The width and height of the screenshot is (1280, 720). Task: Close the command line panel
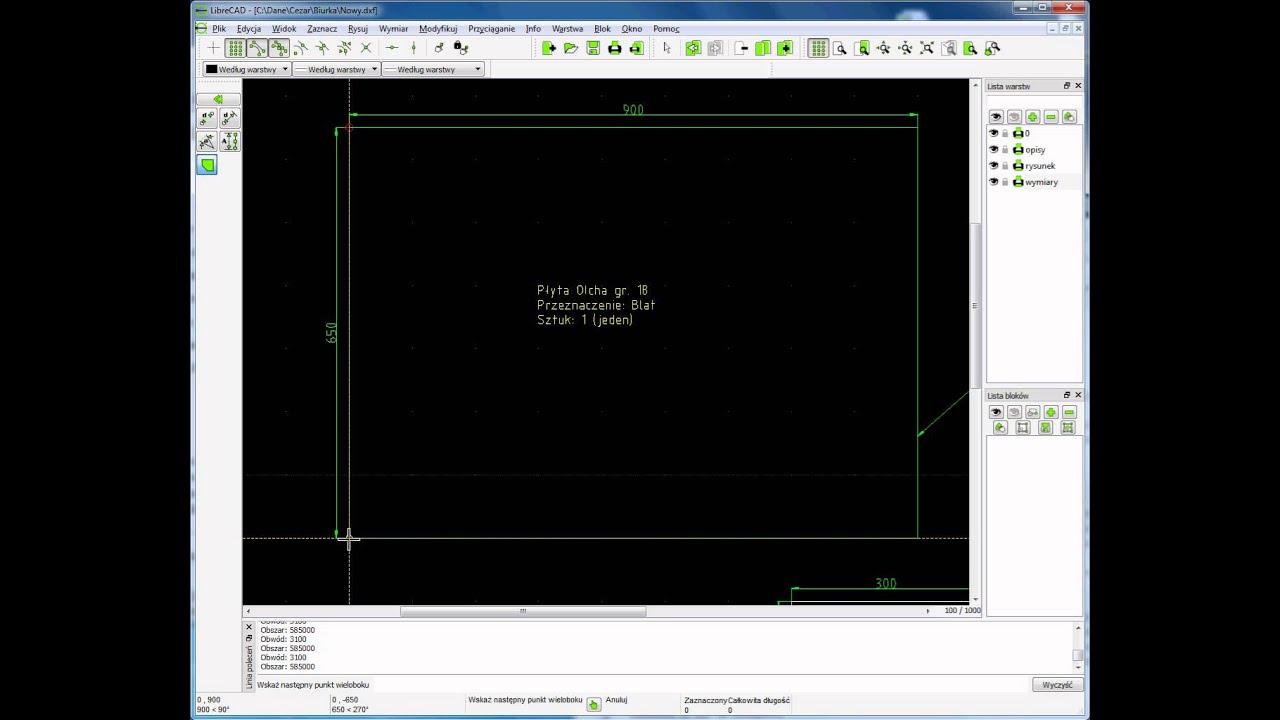click(249, 627)
